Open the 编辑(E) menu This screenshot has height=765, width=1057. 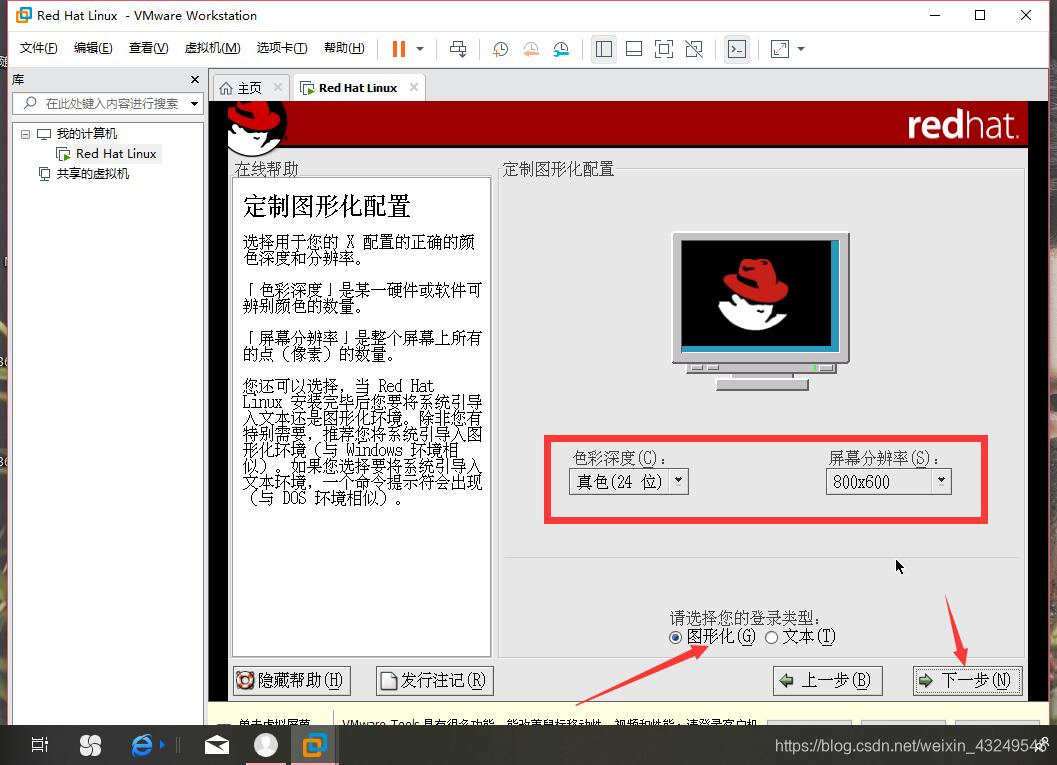tap(93, 48)
